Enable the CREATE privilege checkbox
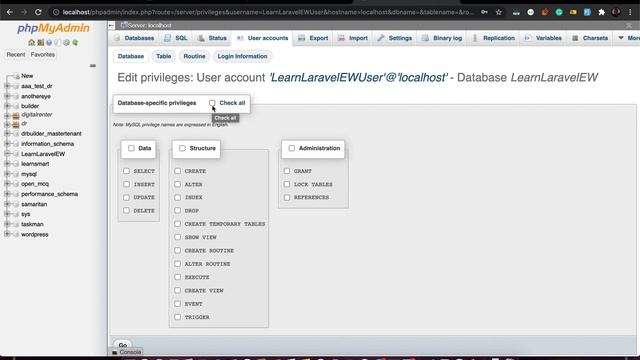640x360 pixels. click(x=178, y=171)
